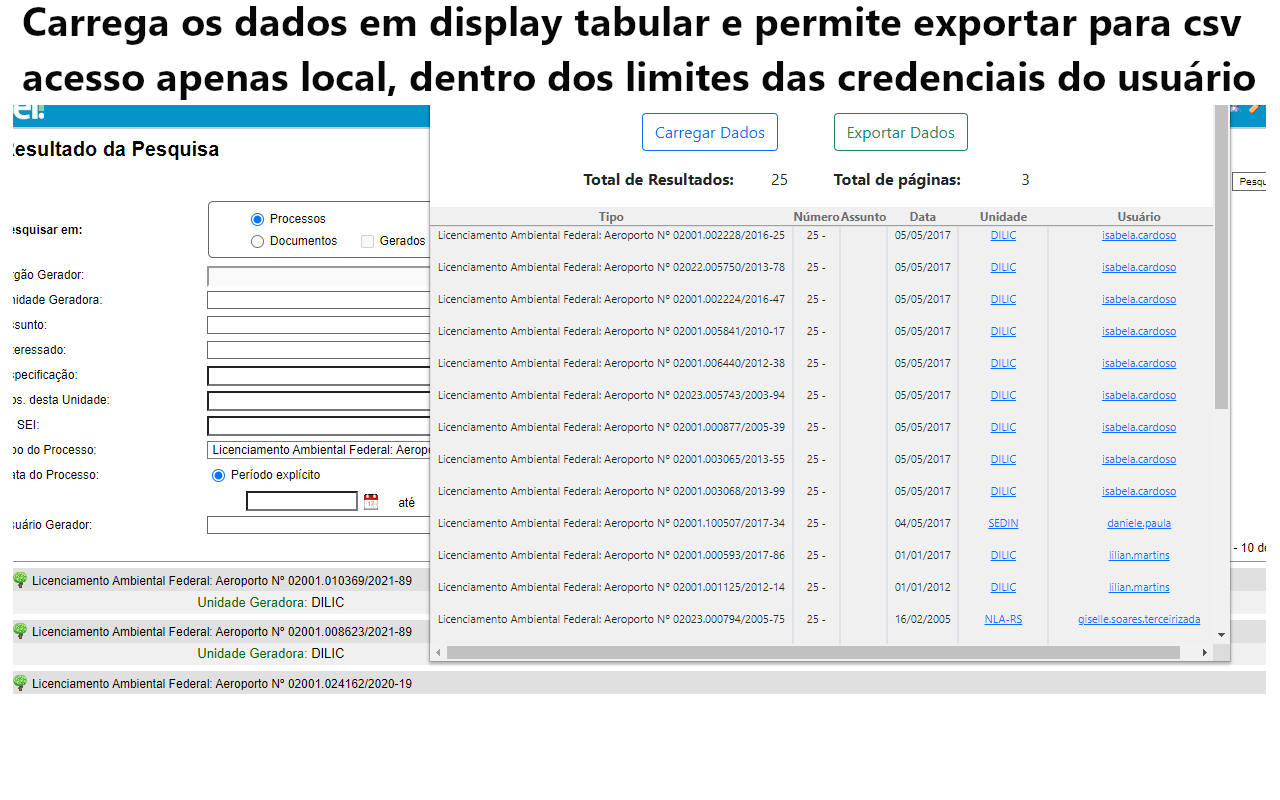
Task: Click the popup's vertical scrollbar down arrow
Action: pos(1221,635)
